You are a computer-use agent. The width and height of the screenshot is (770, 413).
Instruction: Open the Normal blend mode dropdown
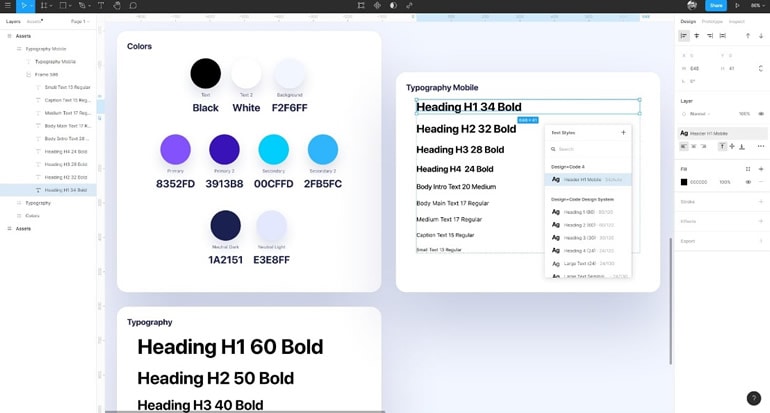click(x=699, y=113)
